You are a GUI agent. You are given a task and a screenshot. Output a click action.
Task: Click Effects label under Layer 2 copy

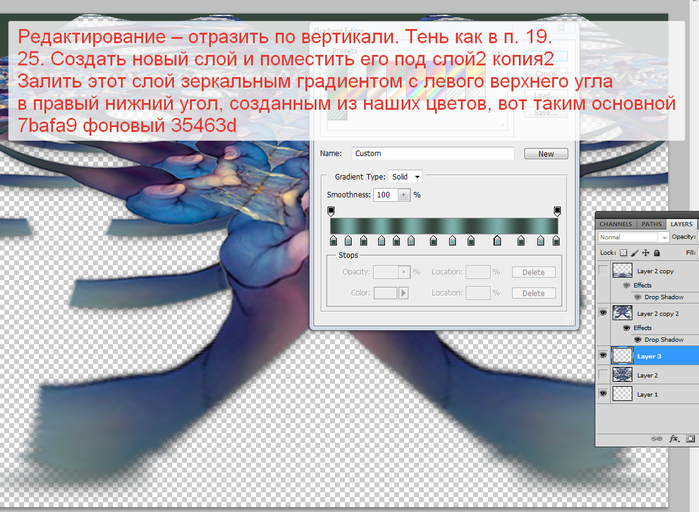(x=642, y=285)
